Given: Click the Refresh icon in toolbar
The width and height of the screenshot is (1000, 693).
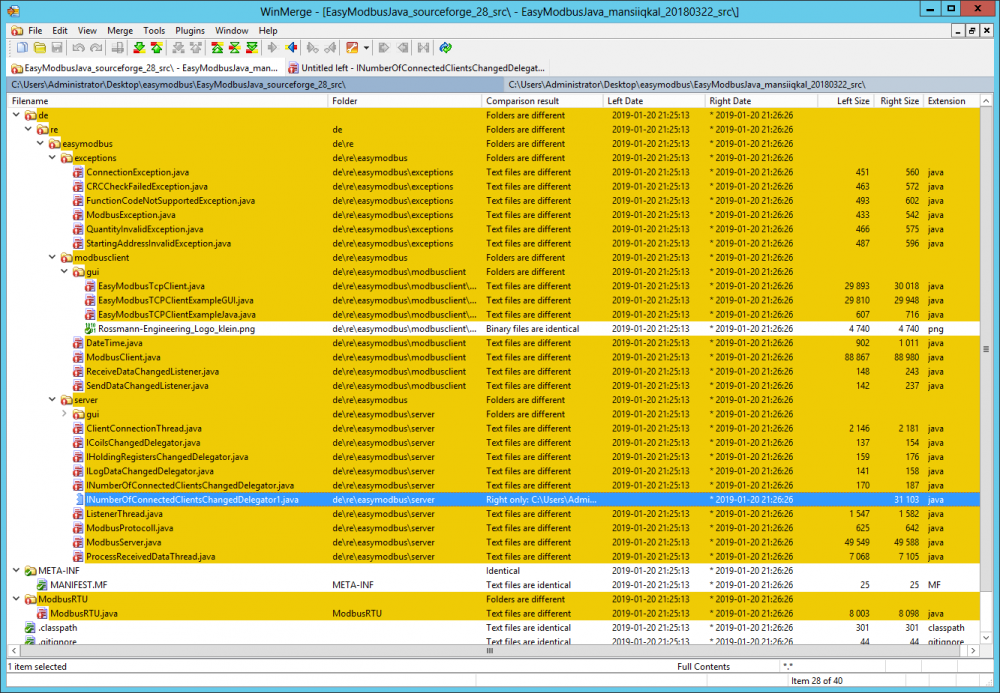Looking at the screenshot, I should pos(445,47).
